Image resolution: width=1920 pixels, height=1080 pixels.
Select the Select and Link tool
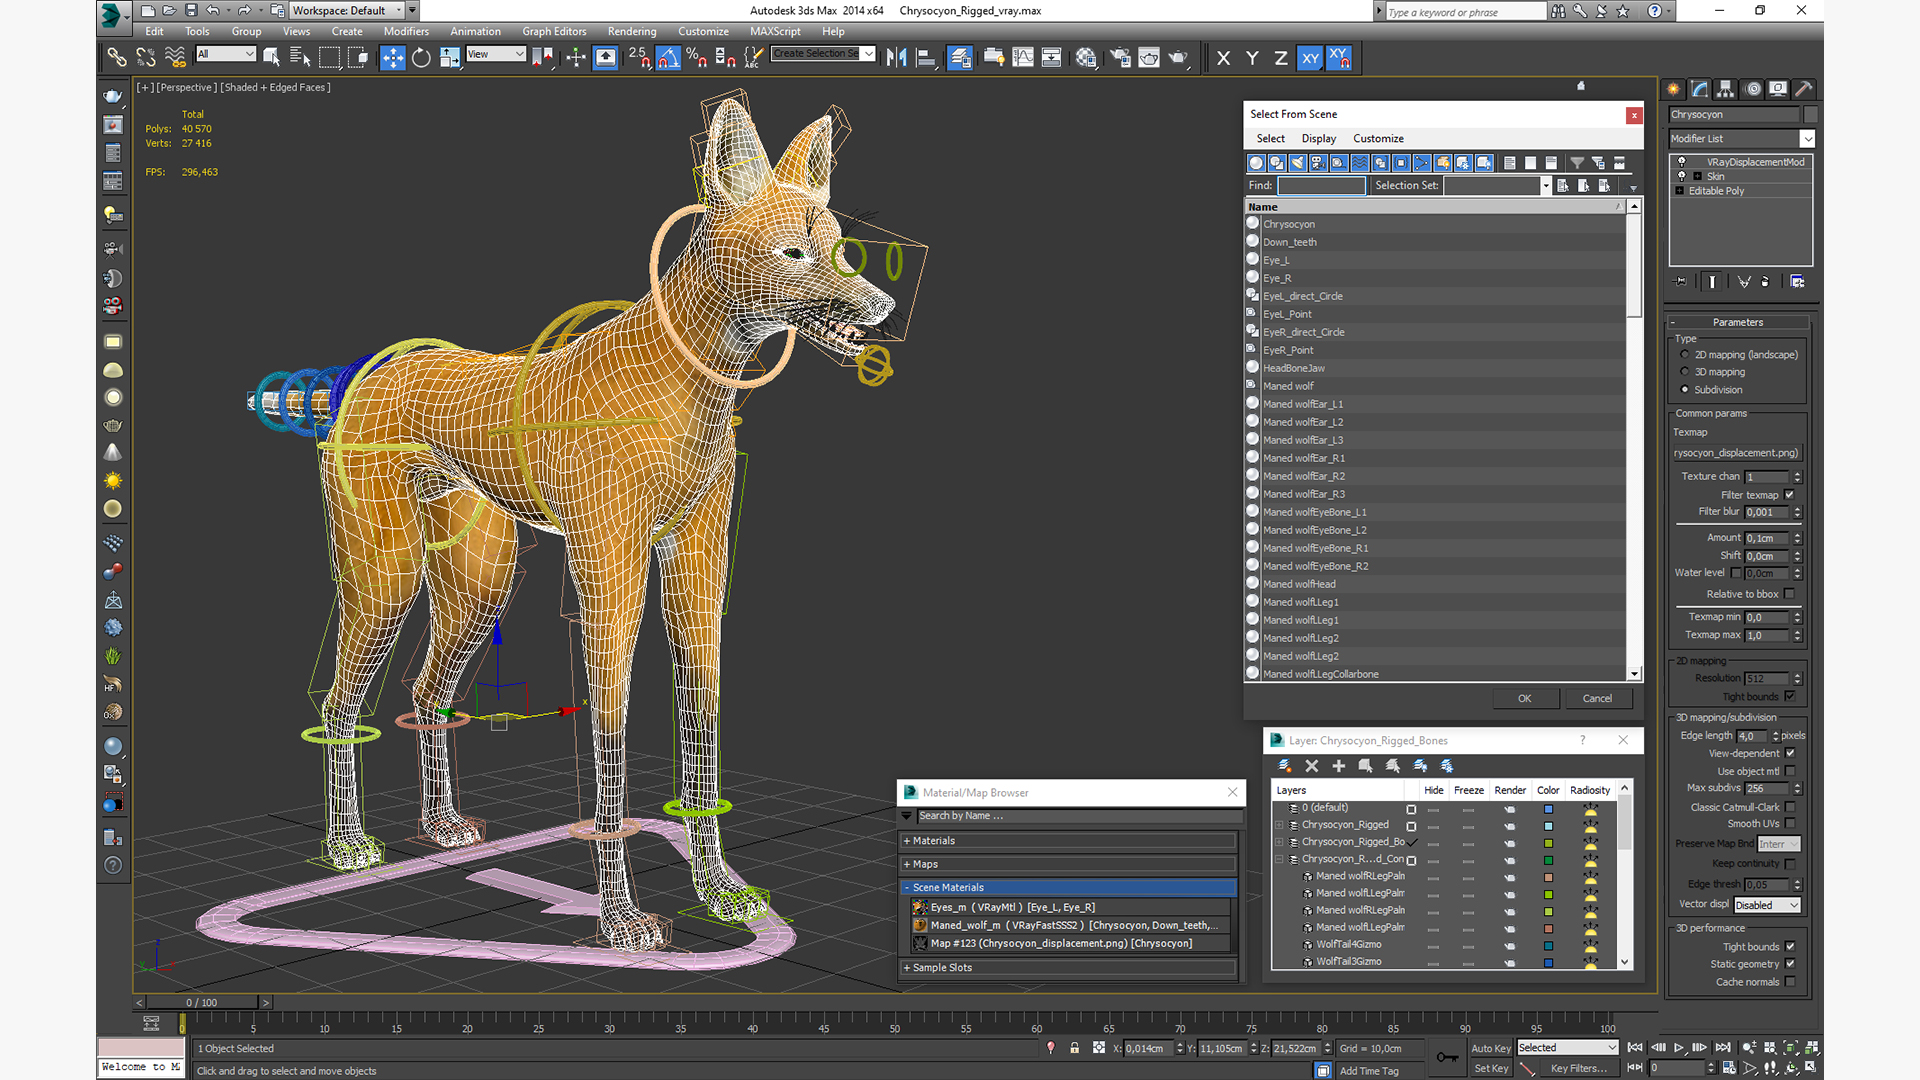click(117, 58)
